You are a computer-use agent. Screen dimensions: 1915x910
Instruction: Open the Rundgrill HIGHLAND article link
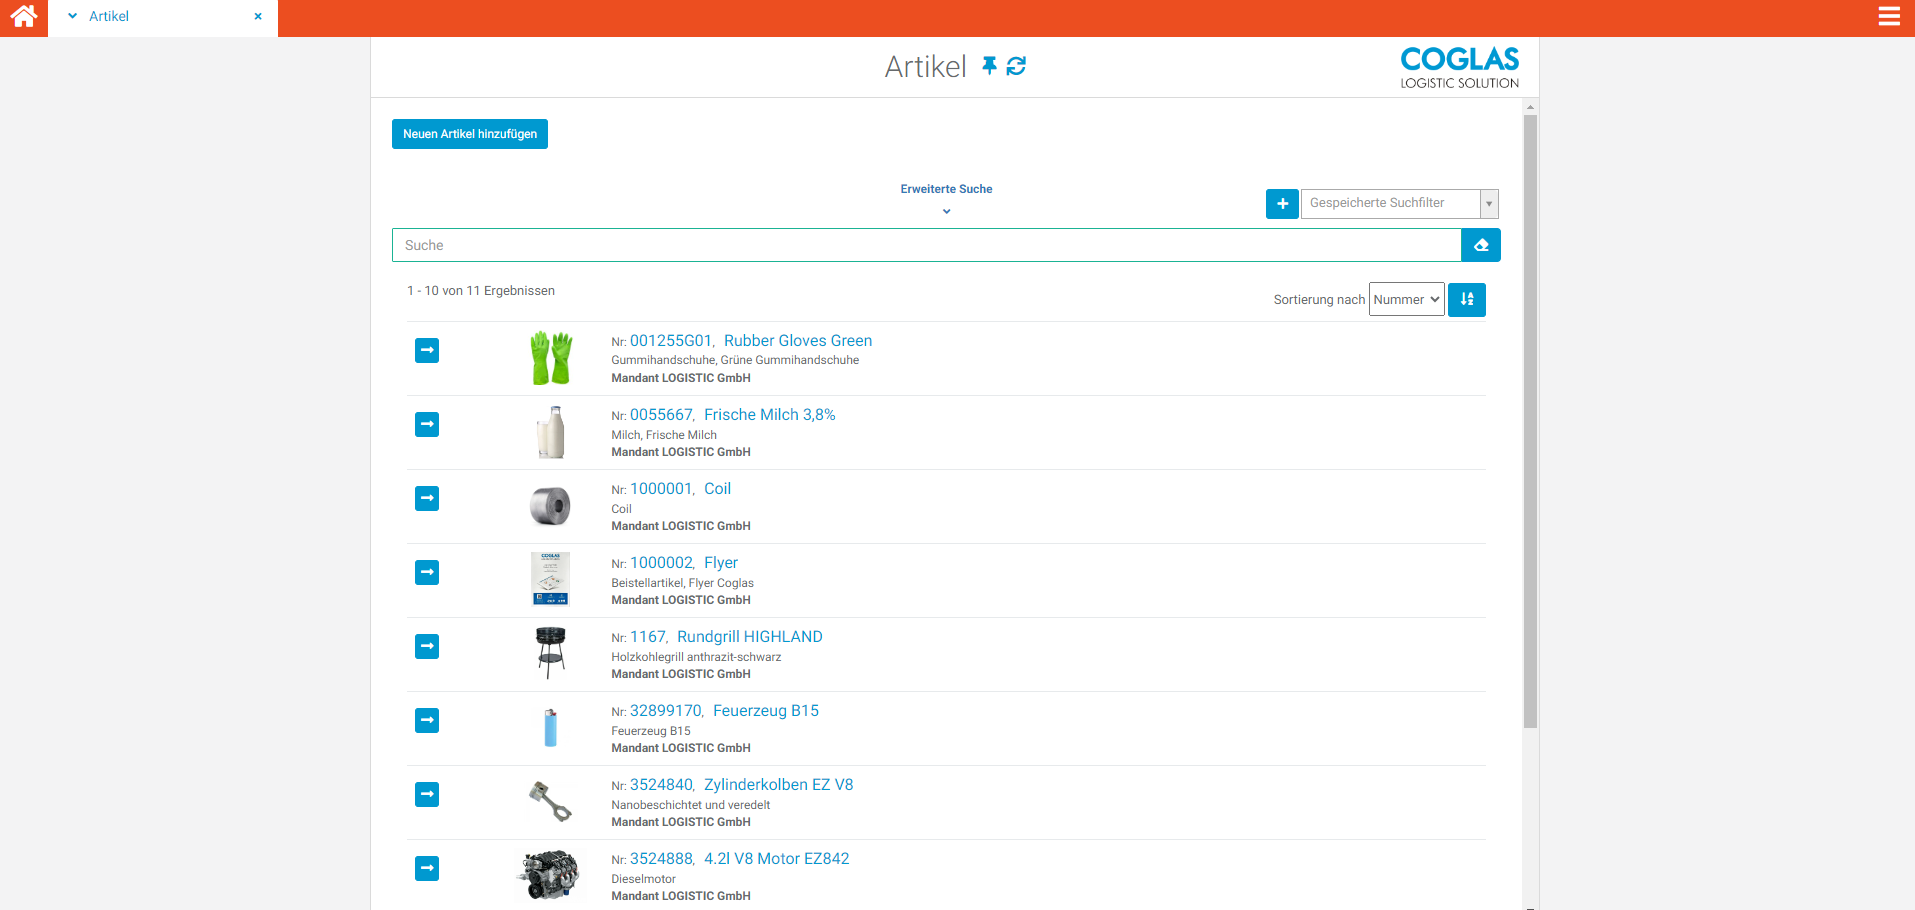click(x=749, y=637)
